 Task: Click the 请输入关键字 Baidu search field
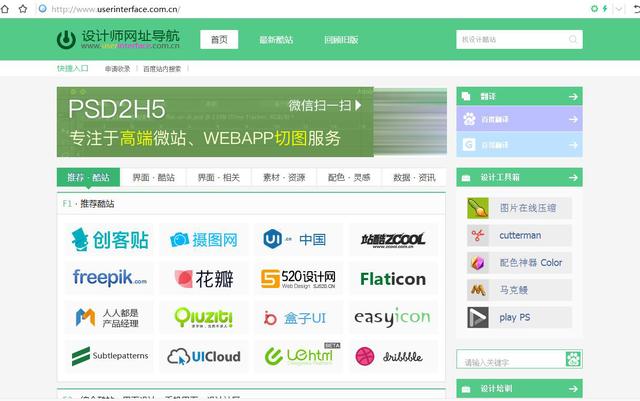(x=511, y=359)
